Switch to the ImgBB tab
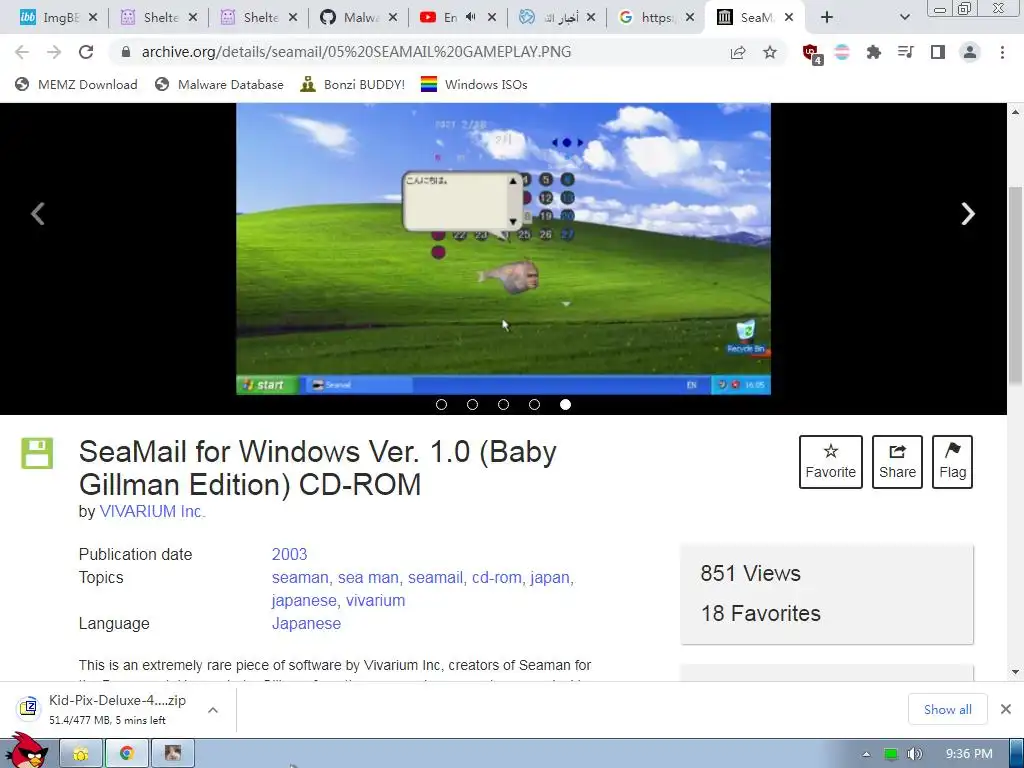 coord(57,18)
